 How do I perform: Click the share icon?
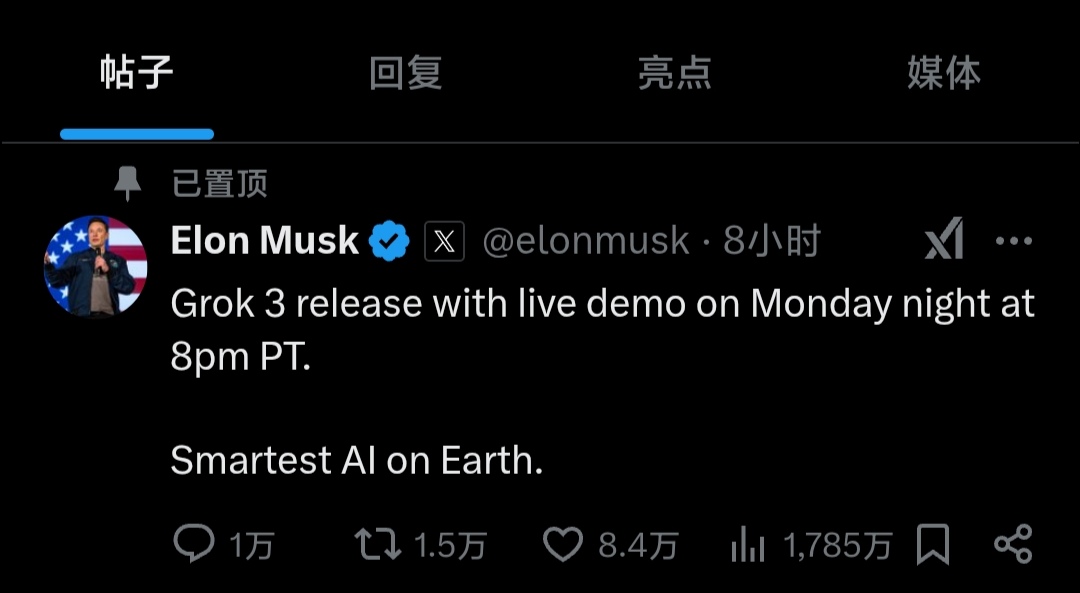pos(1013,544)
